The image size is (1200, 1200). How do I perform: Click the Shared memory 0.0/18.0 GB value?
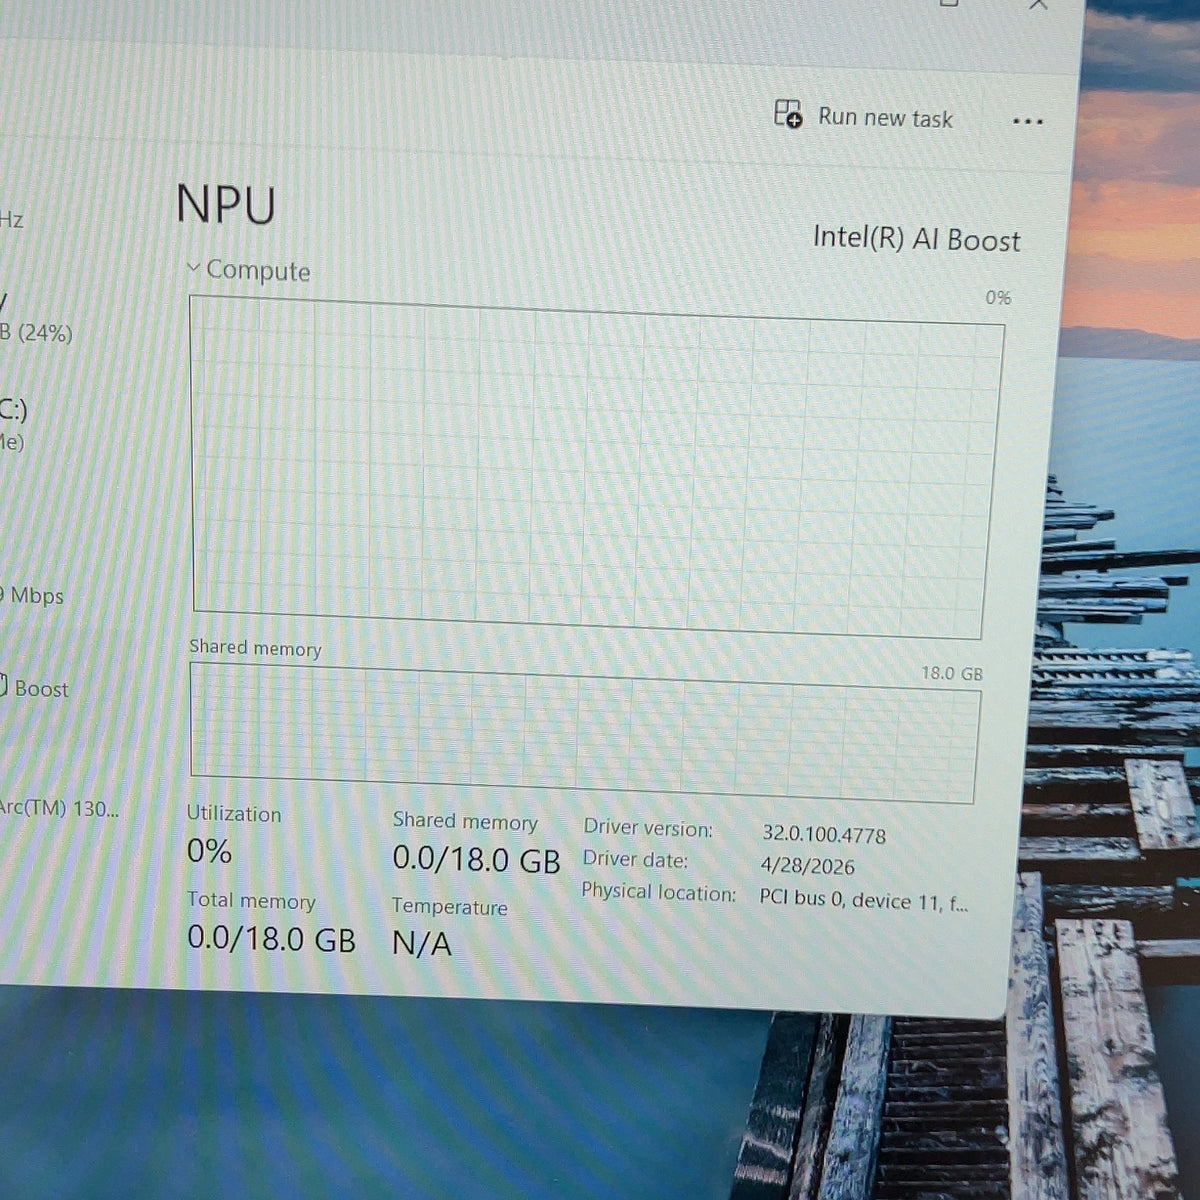coord(476,859)
